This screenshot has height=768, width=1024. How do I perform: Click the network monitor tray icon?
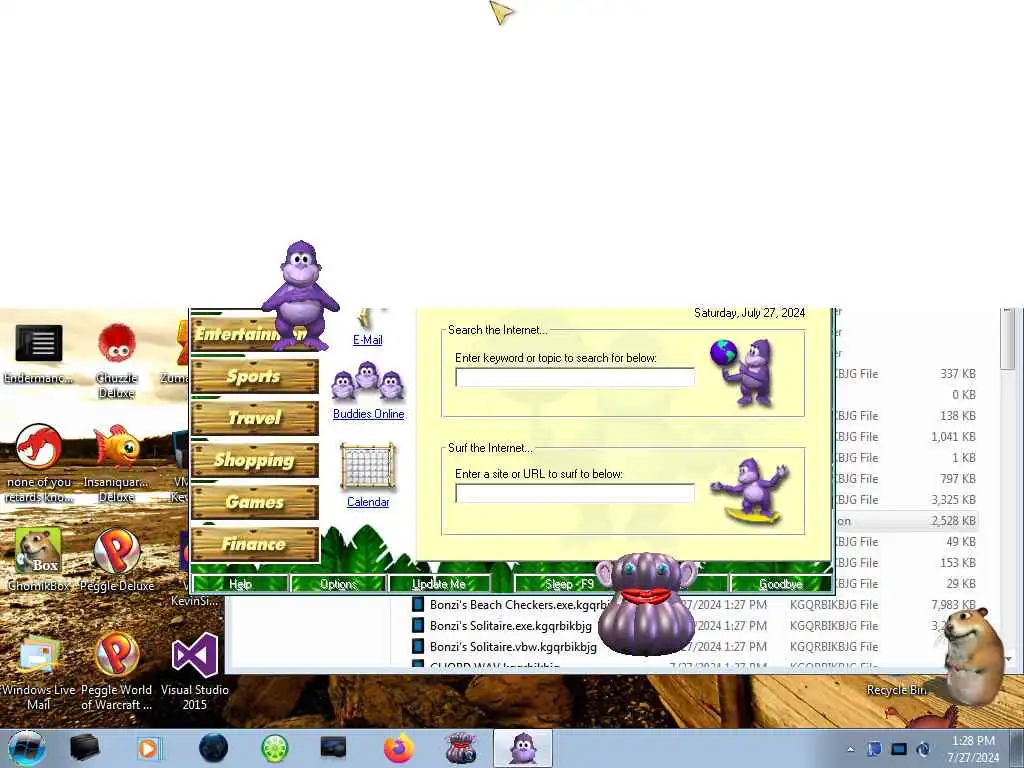(x=899, y=749)
